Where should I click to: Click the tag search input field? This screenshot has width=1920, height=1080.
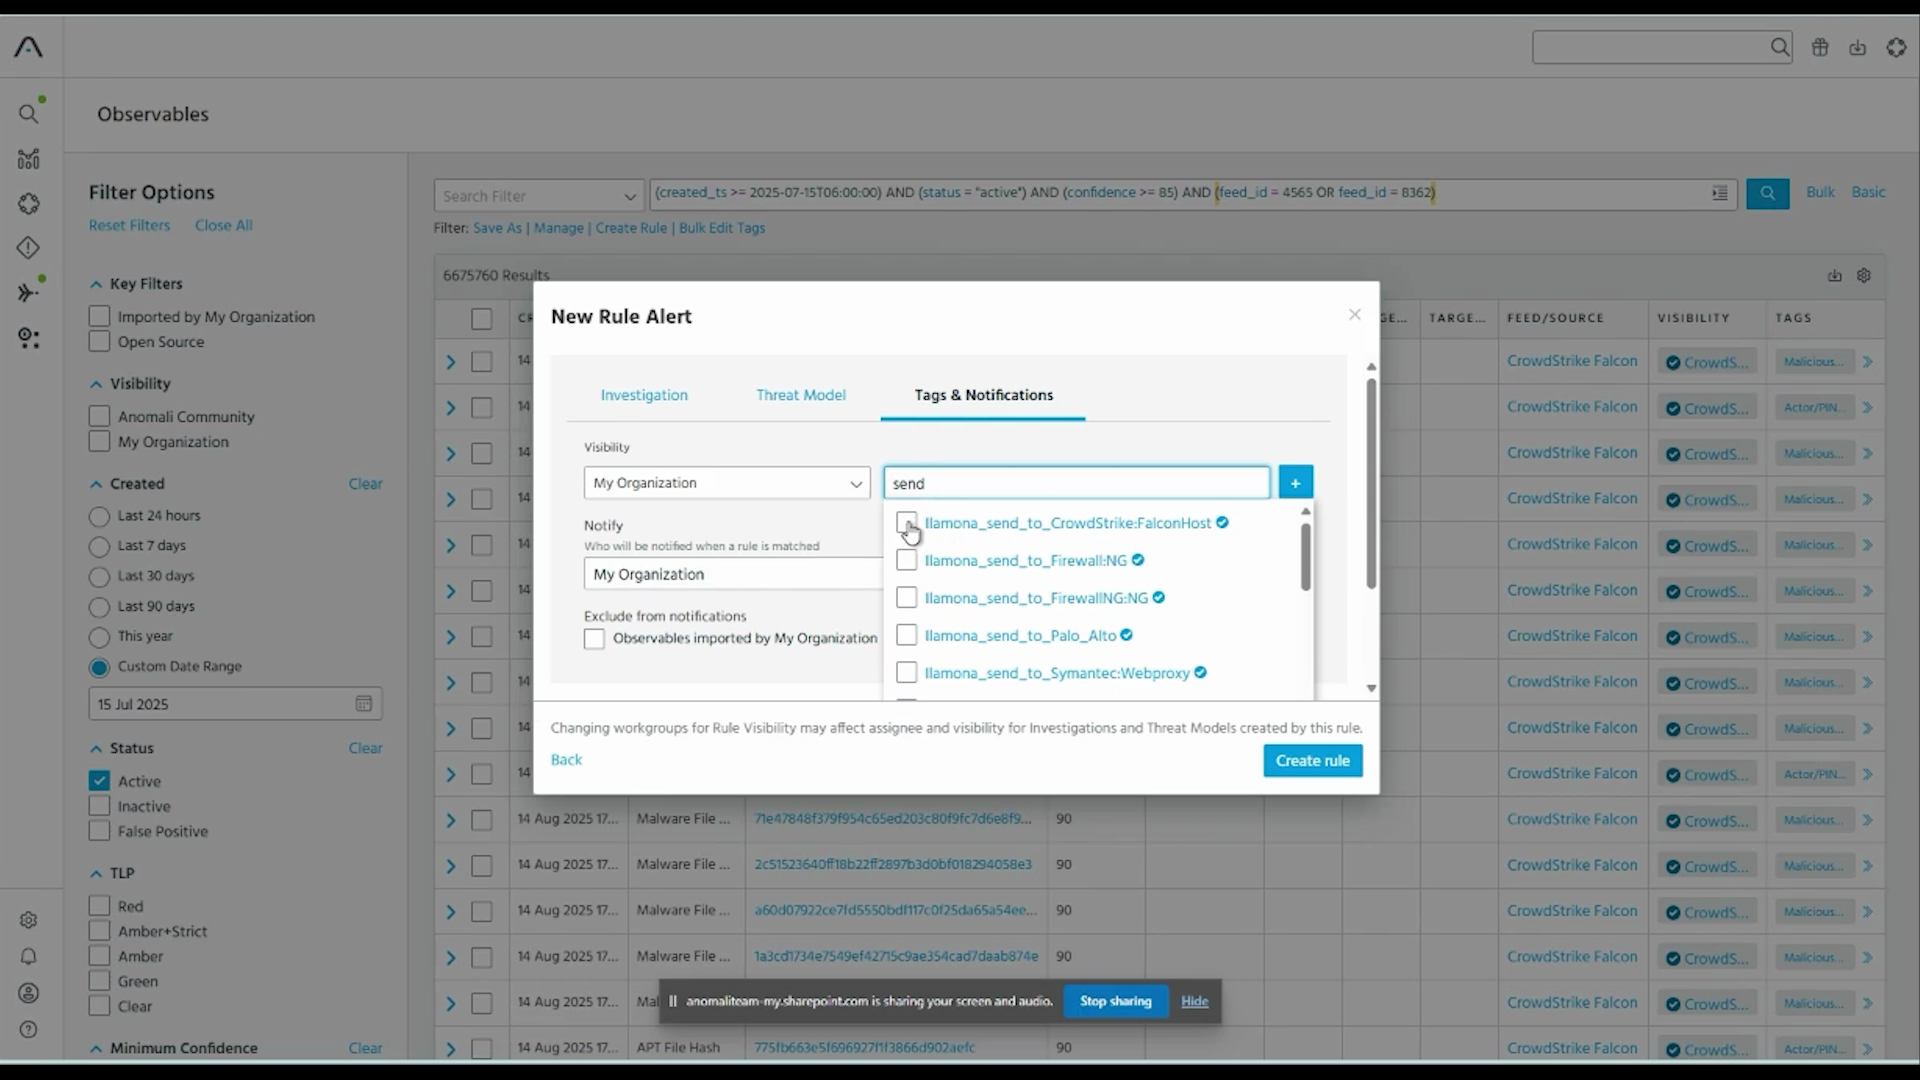tap(1075, 483)
